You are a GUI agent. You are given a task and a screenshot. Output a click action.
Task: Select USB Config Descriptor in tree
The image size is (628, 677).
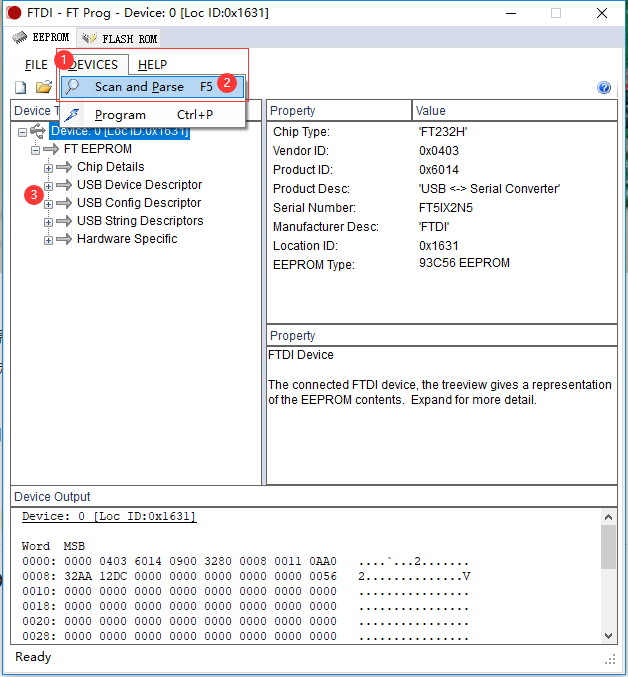click(x=139, y=203)
